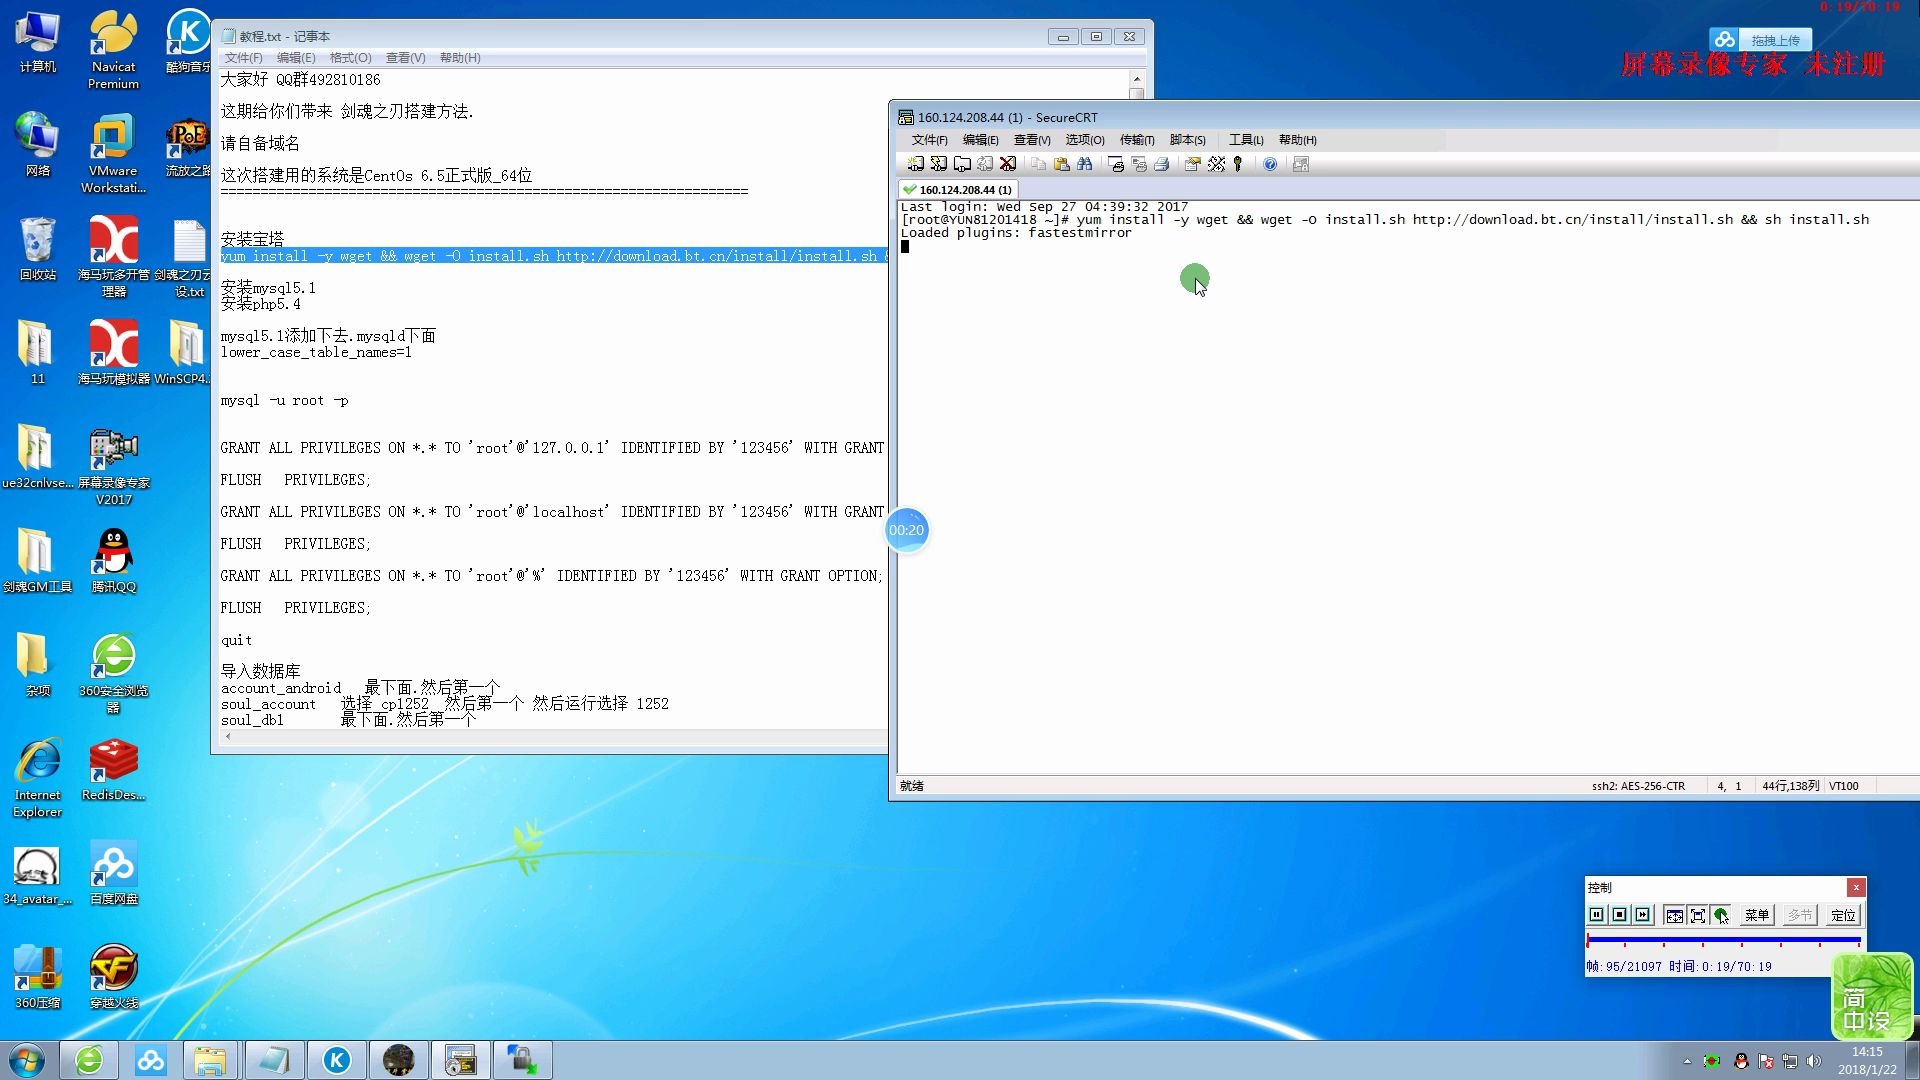Click blue Help question icon in SecureCRT
Viewport: 1920px width, 1080px height.
click(x=1270, y=164)
